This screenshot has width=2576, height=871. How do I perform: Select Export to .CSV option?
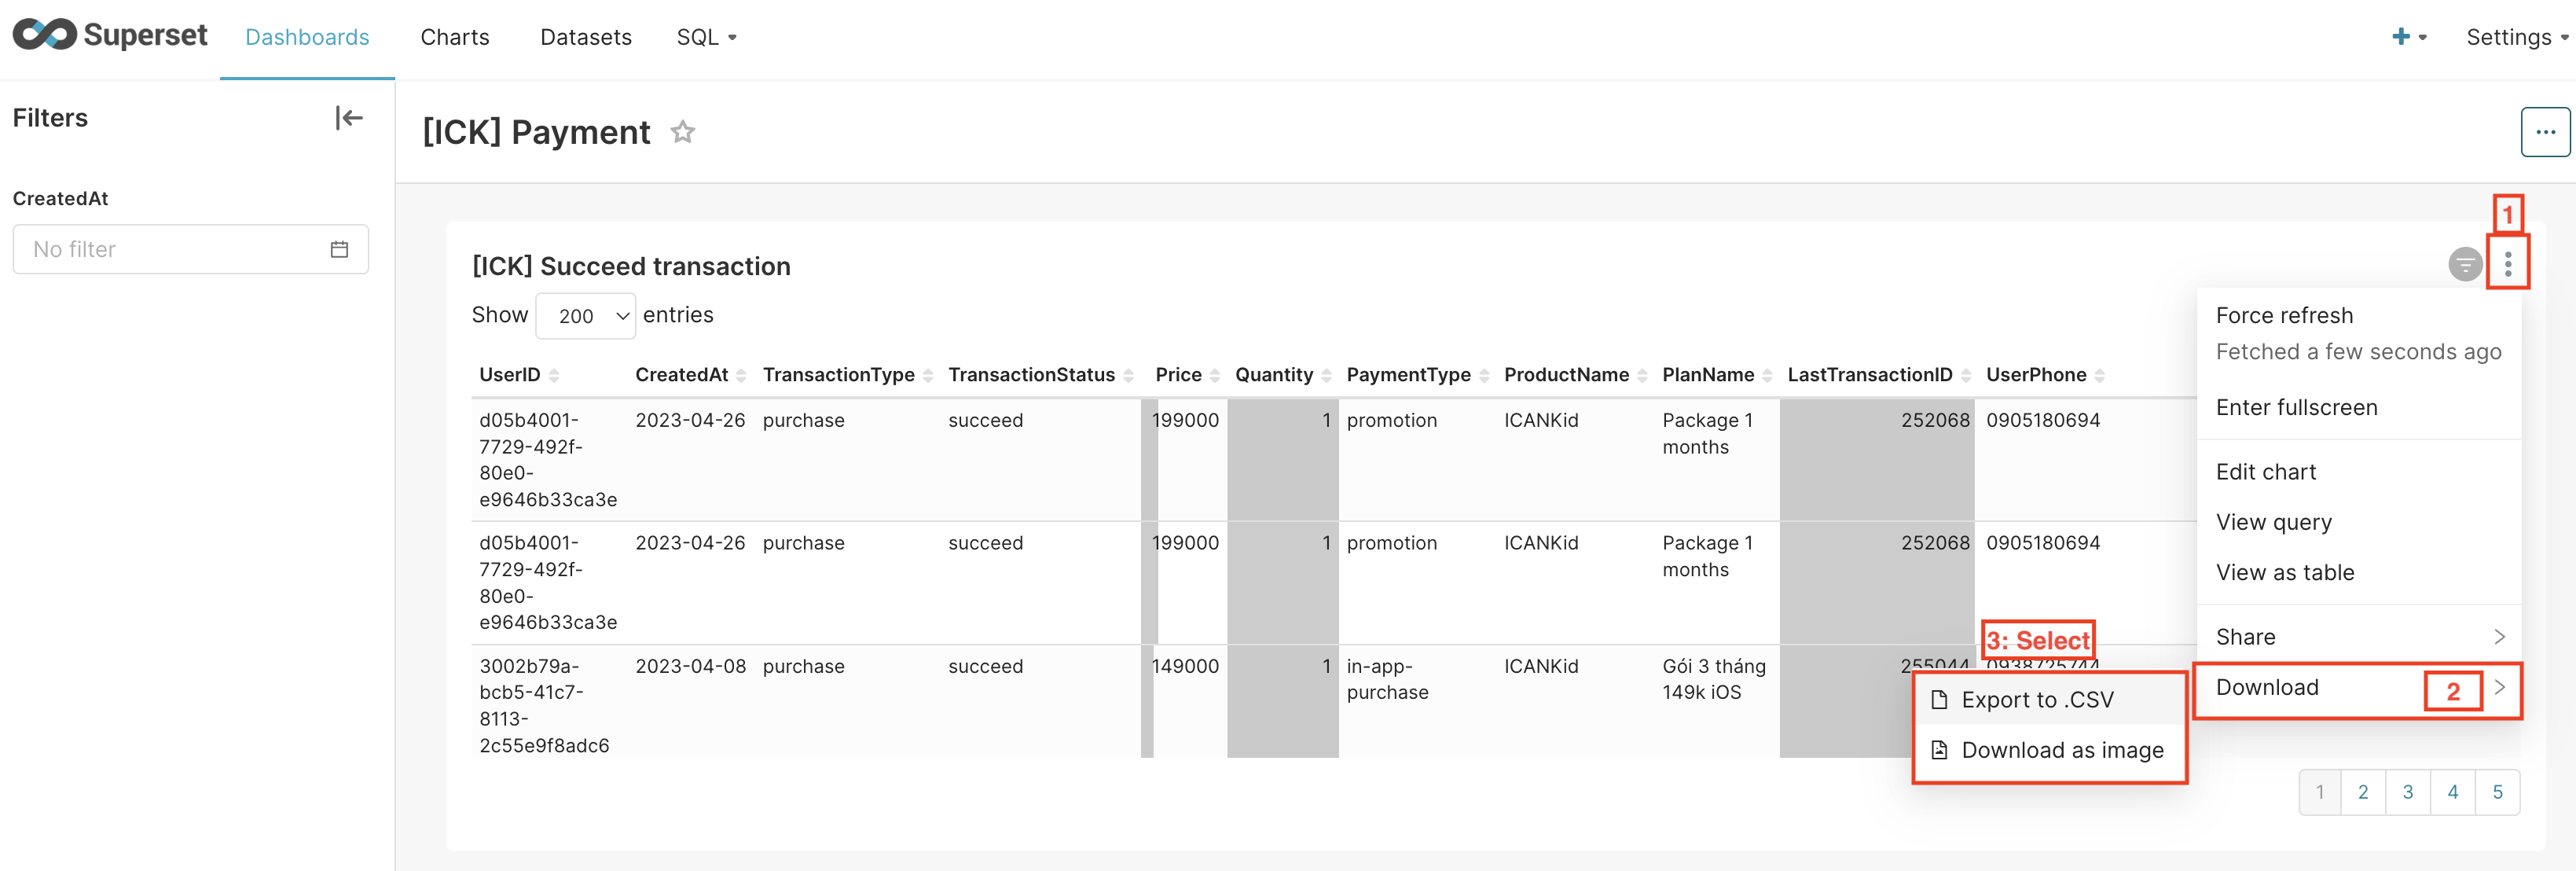[x=2036, y=700]
